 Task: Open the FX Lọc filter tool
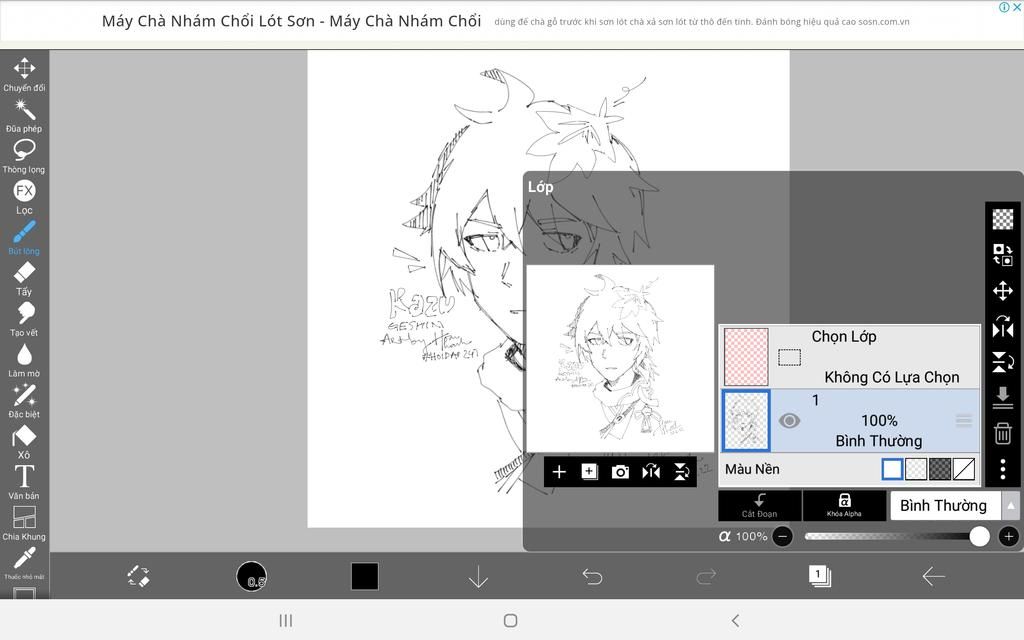[x=24, y=197]
